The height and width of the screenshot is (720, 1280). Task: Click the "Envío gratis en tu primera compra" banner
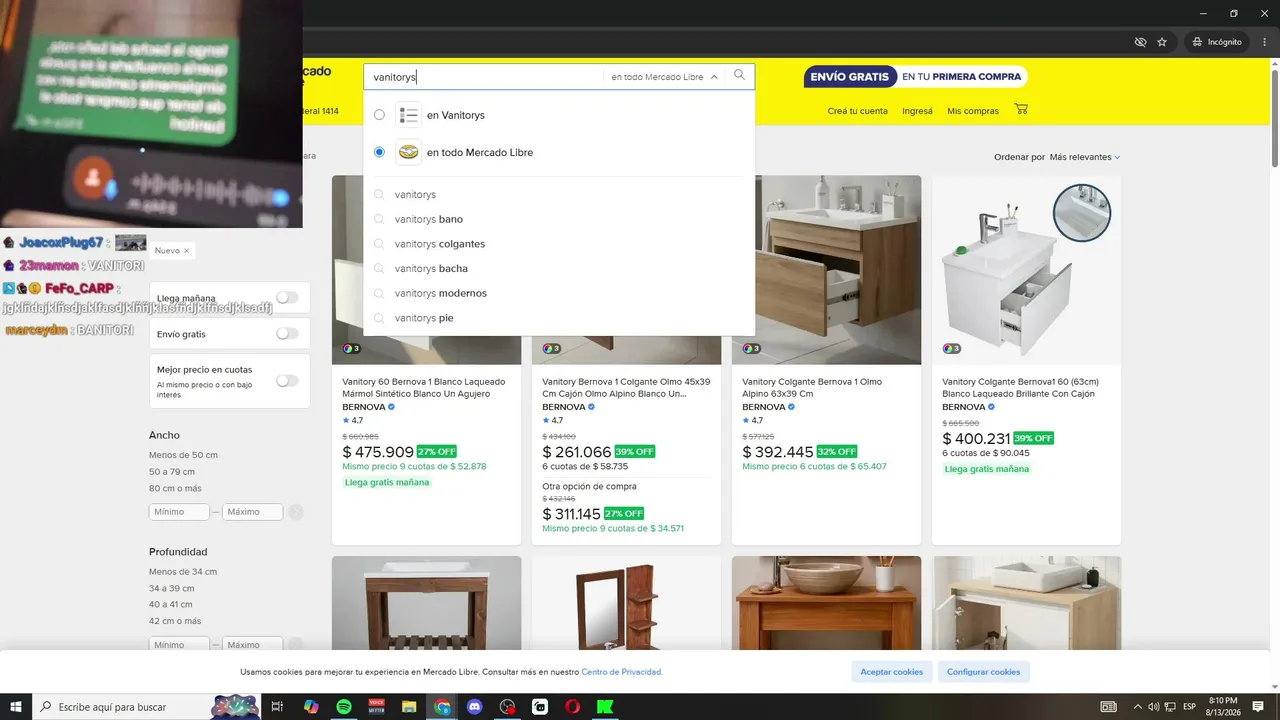[x=915, y=77]
